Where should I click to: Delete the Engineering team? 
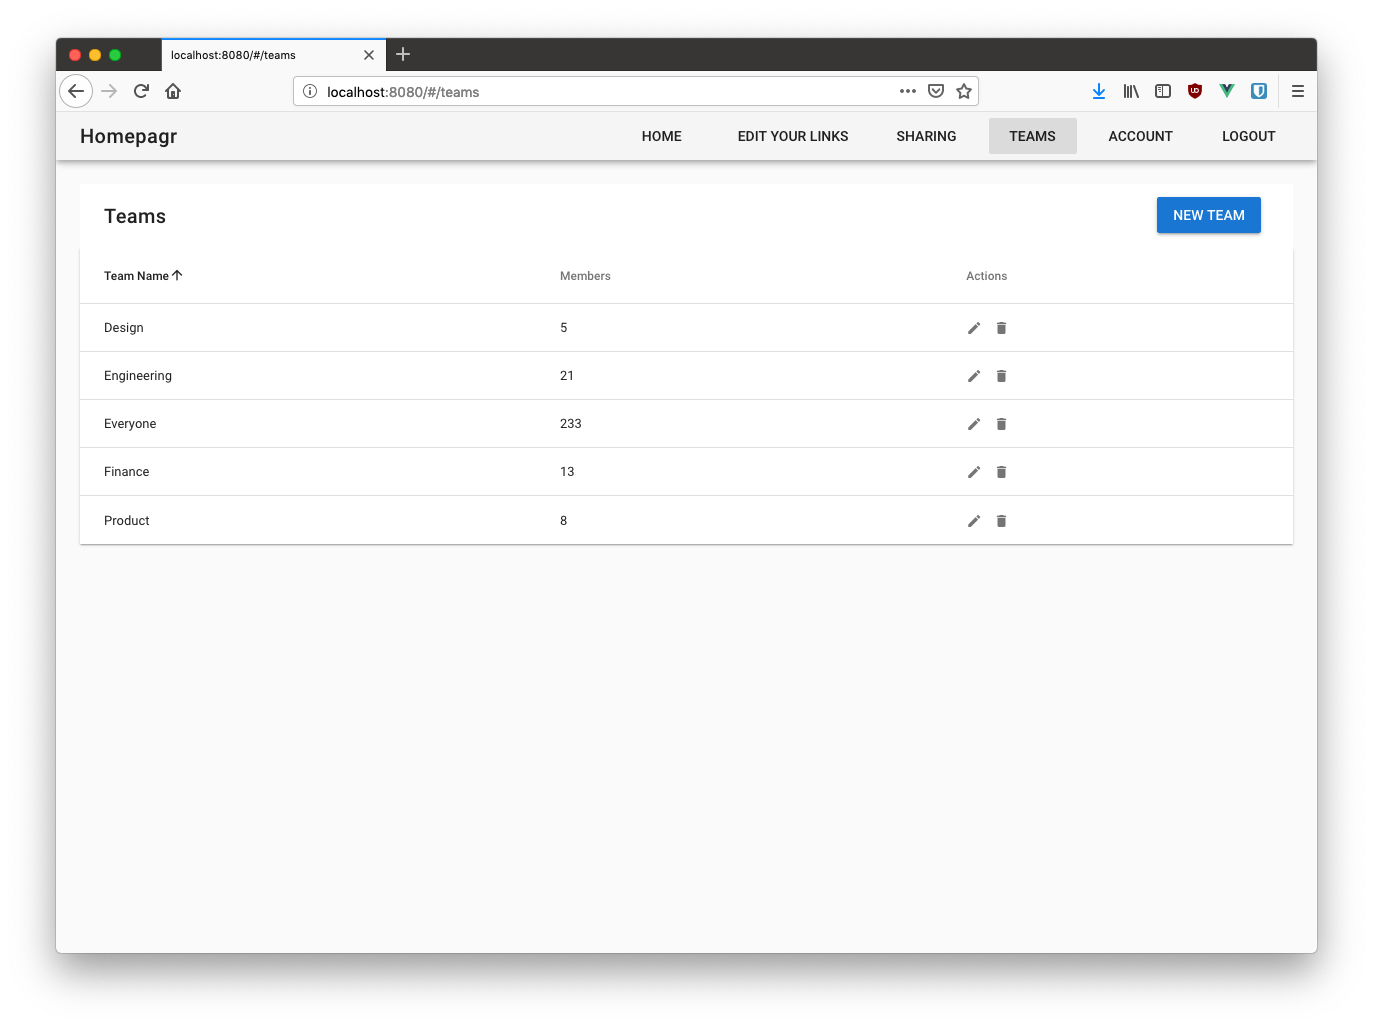click(x=1001, y=376)
